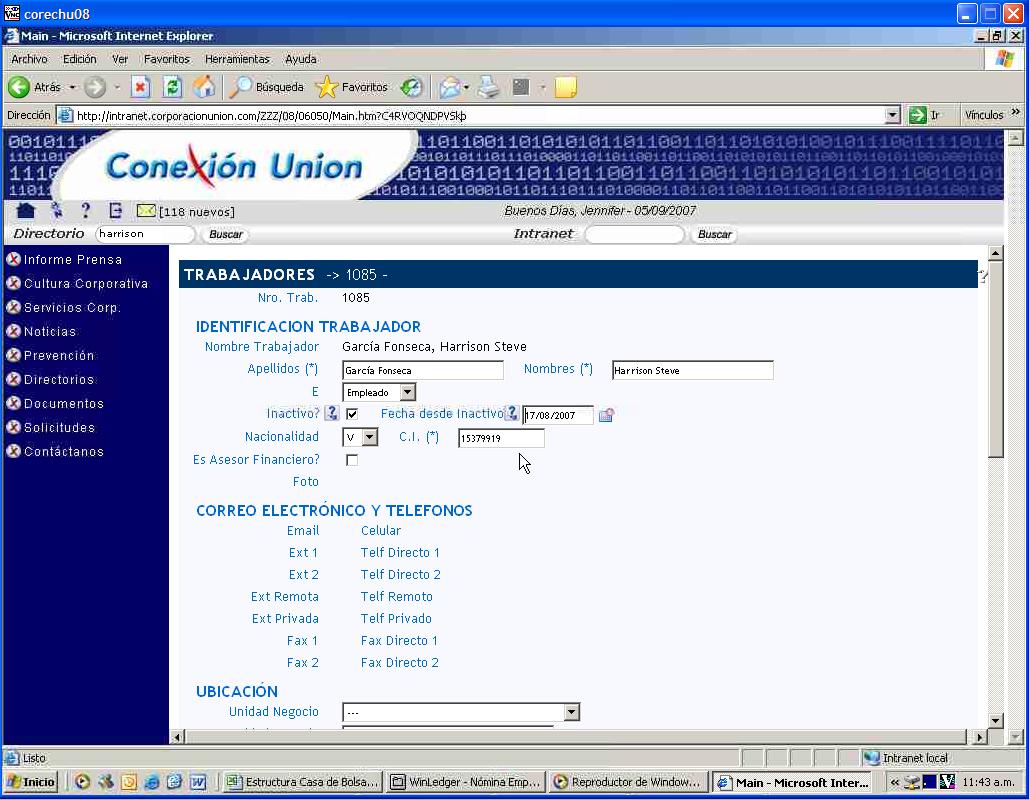The height and width of the screenshot is (800, 1029).
Task: Go to browser Home icon
Action: 204,87
